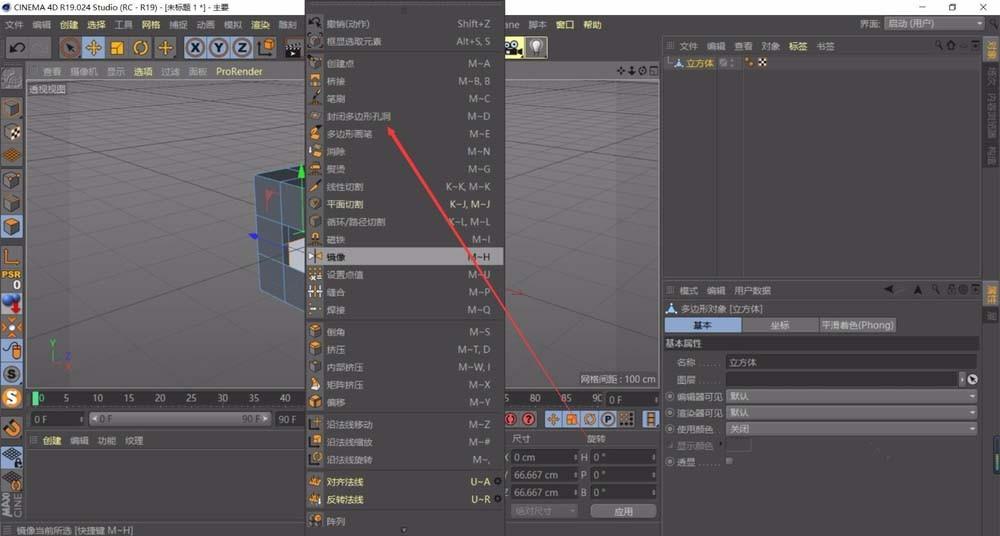This screenshot has height=536, width=1000.
Task: Open the 绝对尺寸 dropdown in coordinates
Action: click(x=544, y=511)
